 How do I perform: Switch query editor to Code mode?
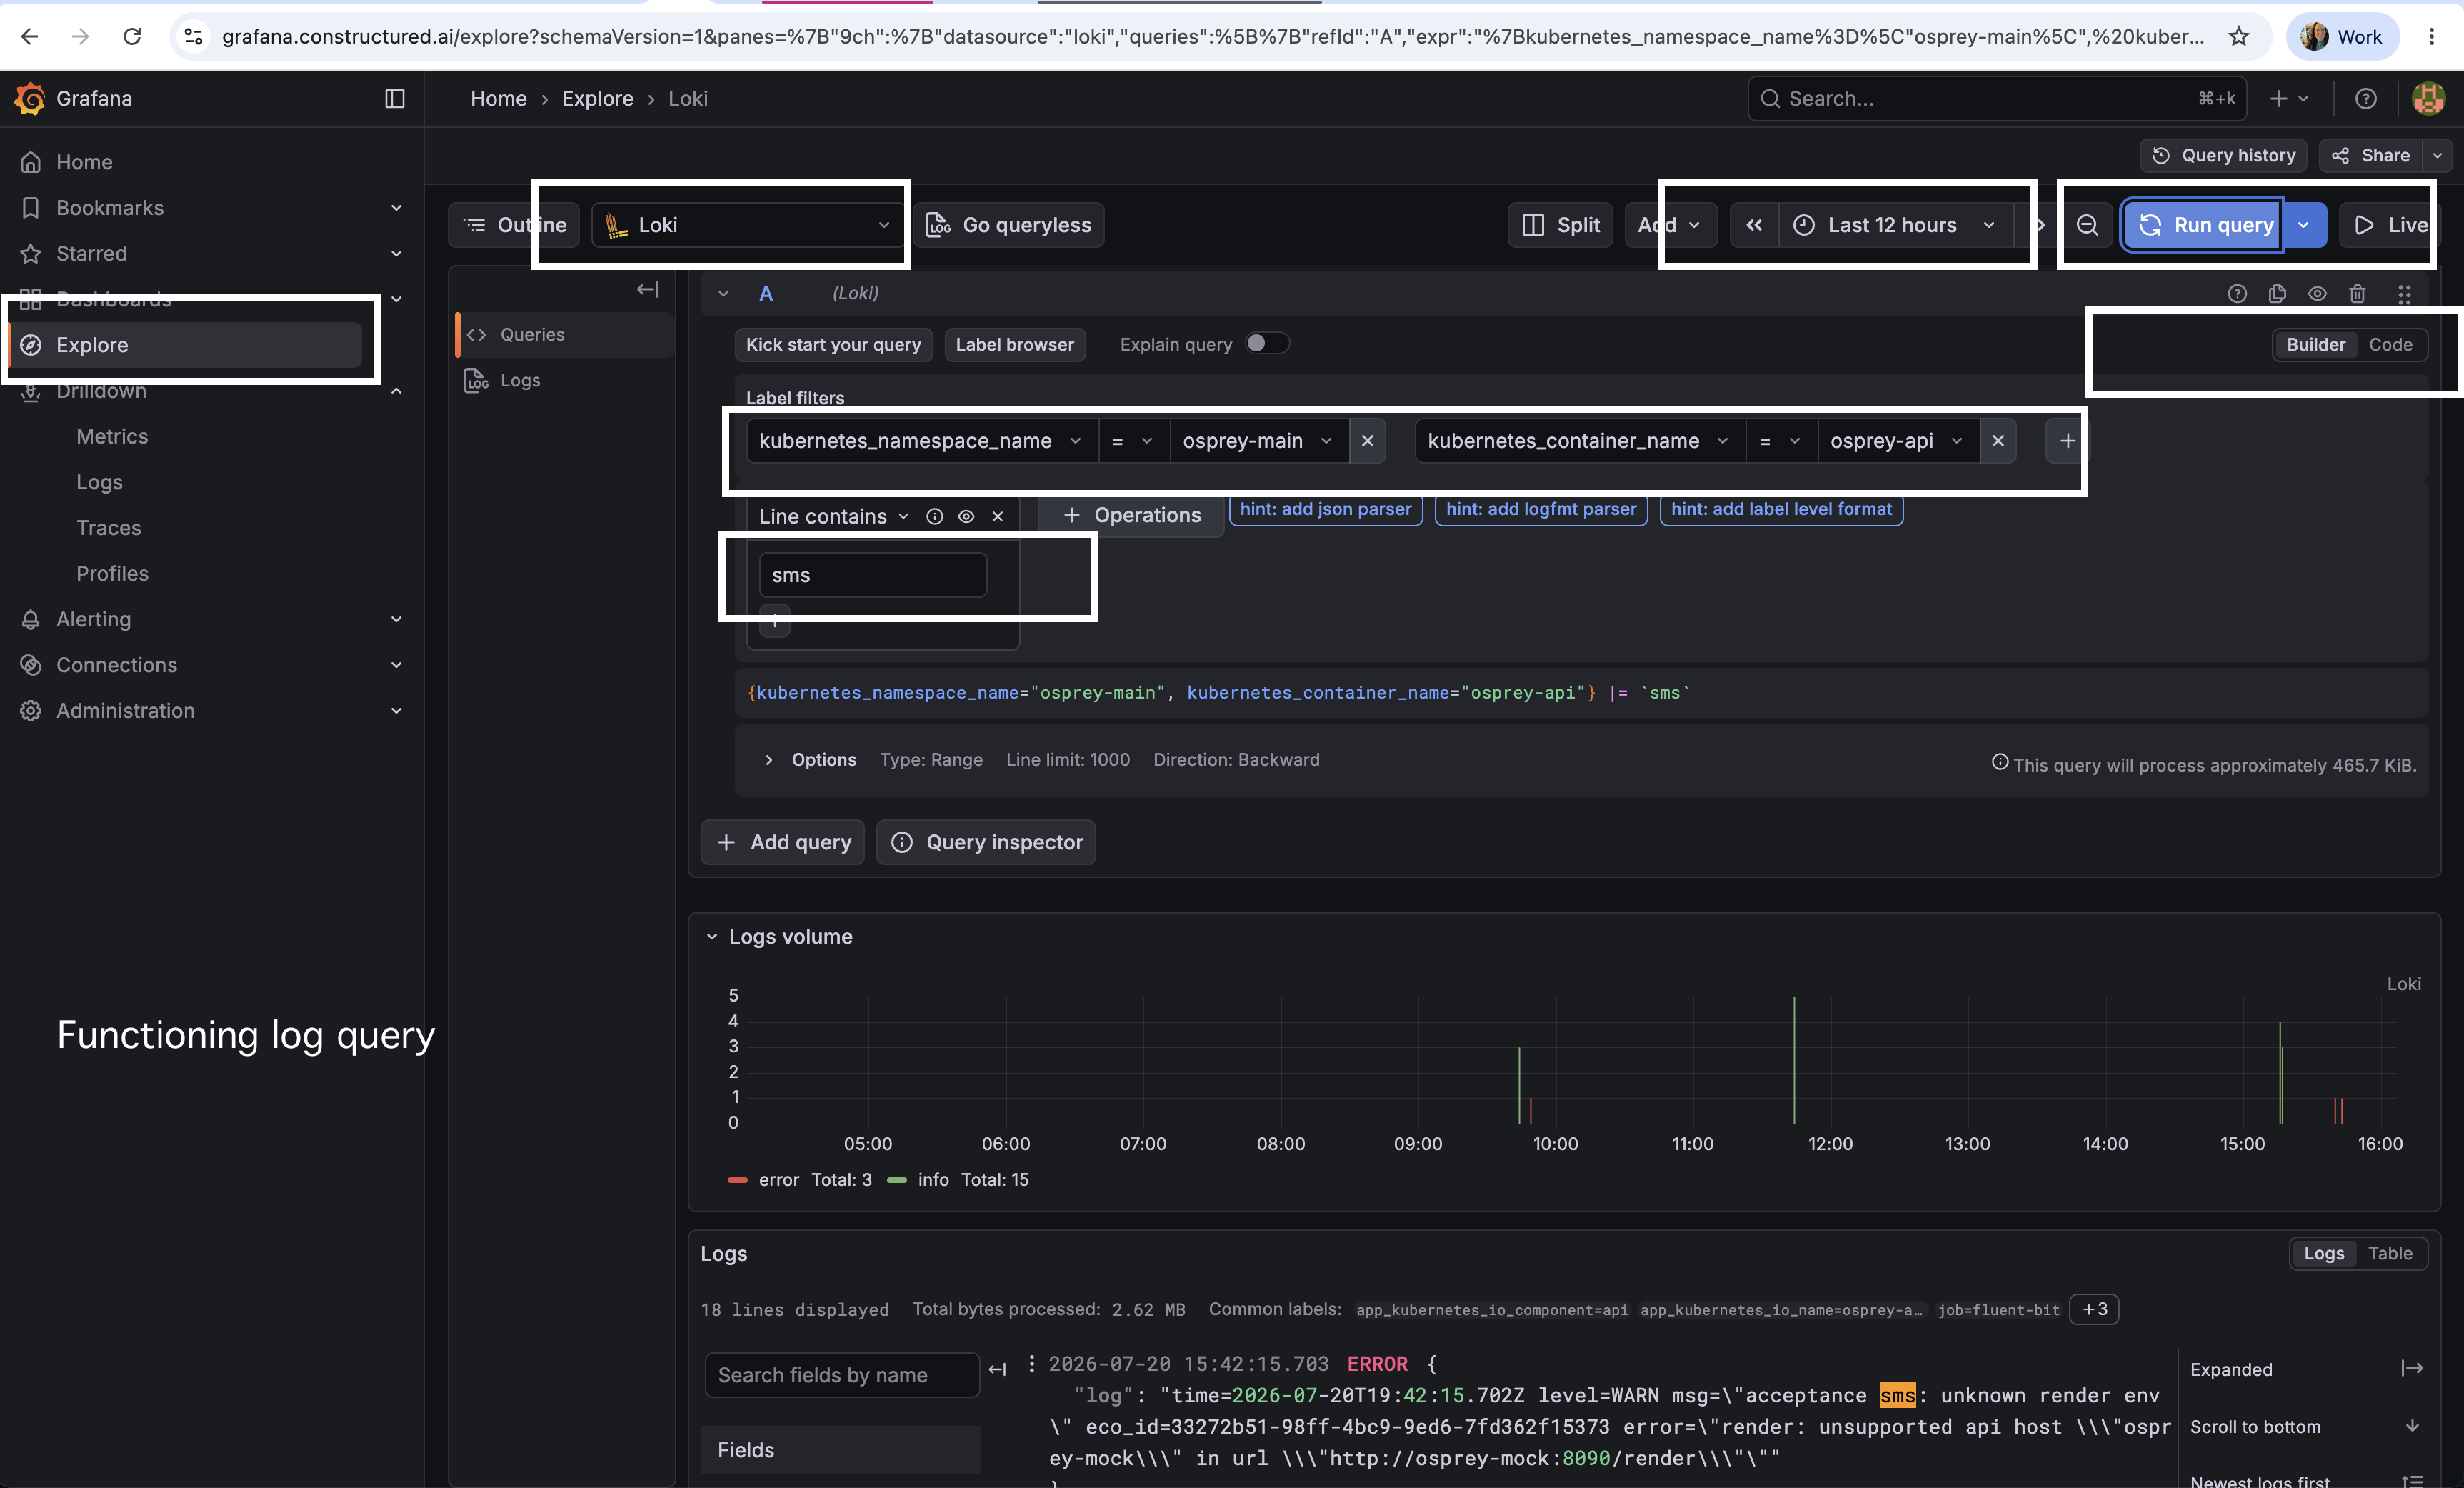[2390, 344]
